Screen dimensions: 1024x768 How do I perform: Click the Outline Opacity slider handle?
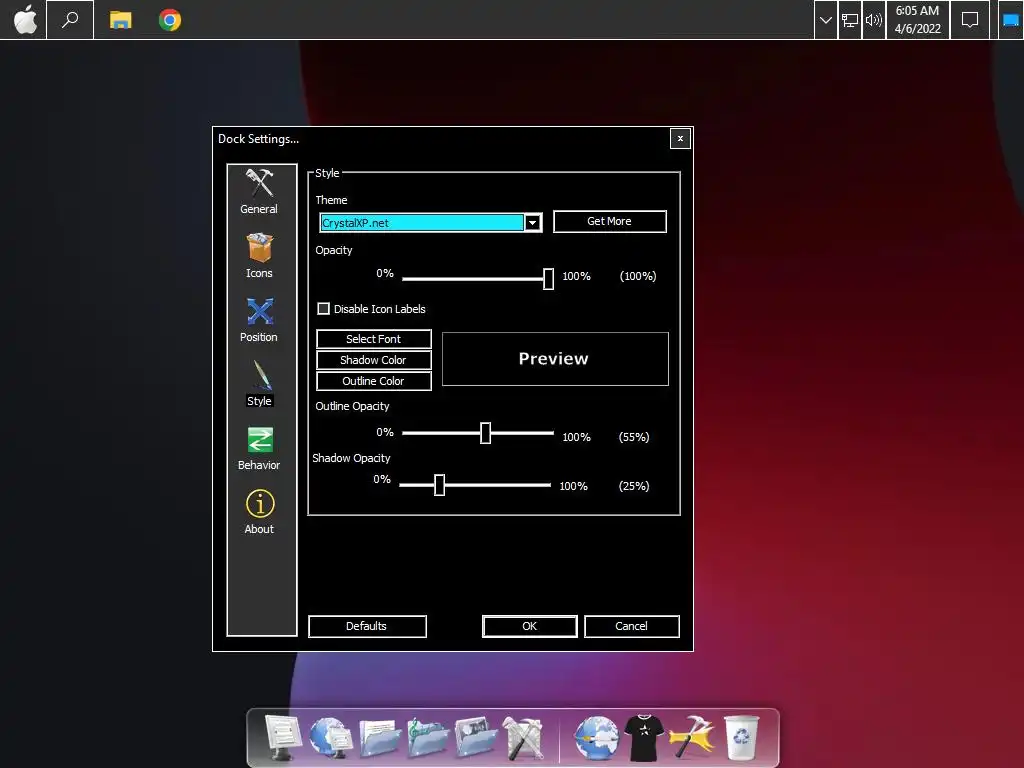485,433
